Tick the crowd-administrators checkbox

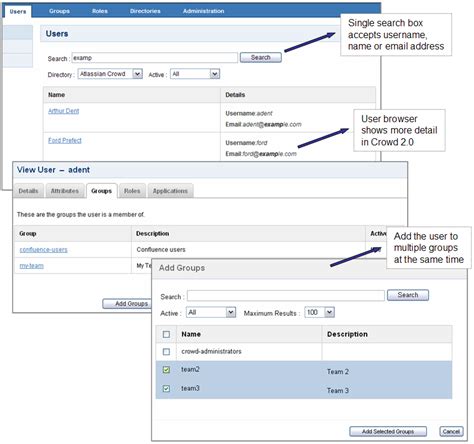(166, 352)
